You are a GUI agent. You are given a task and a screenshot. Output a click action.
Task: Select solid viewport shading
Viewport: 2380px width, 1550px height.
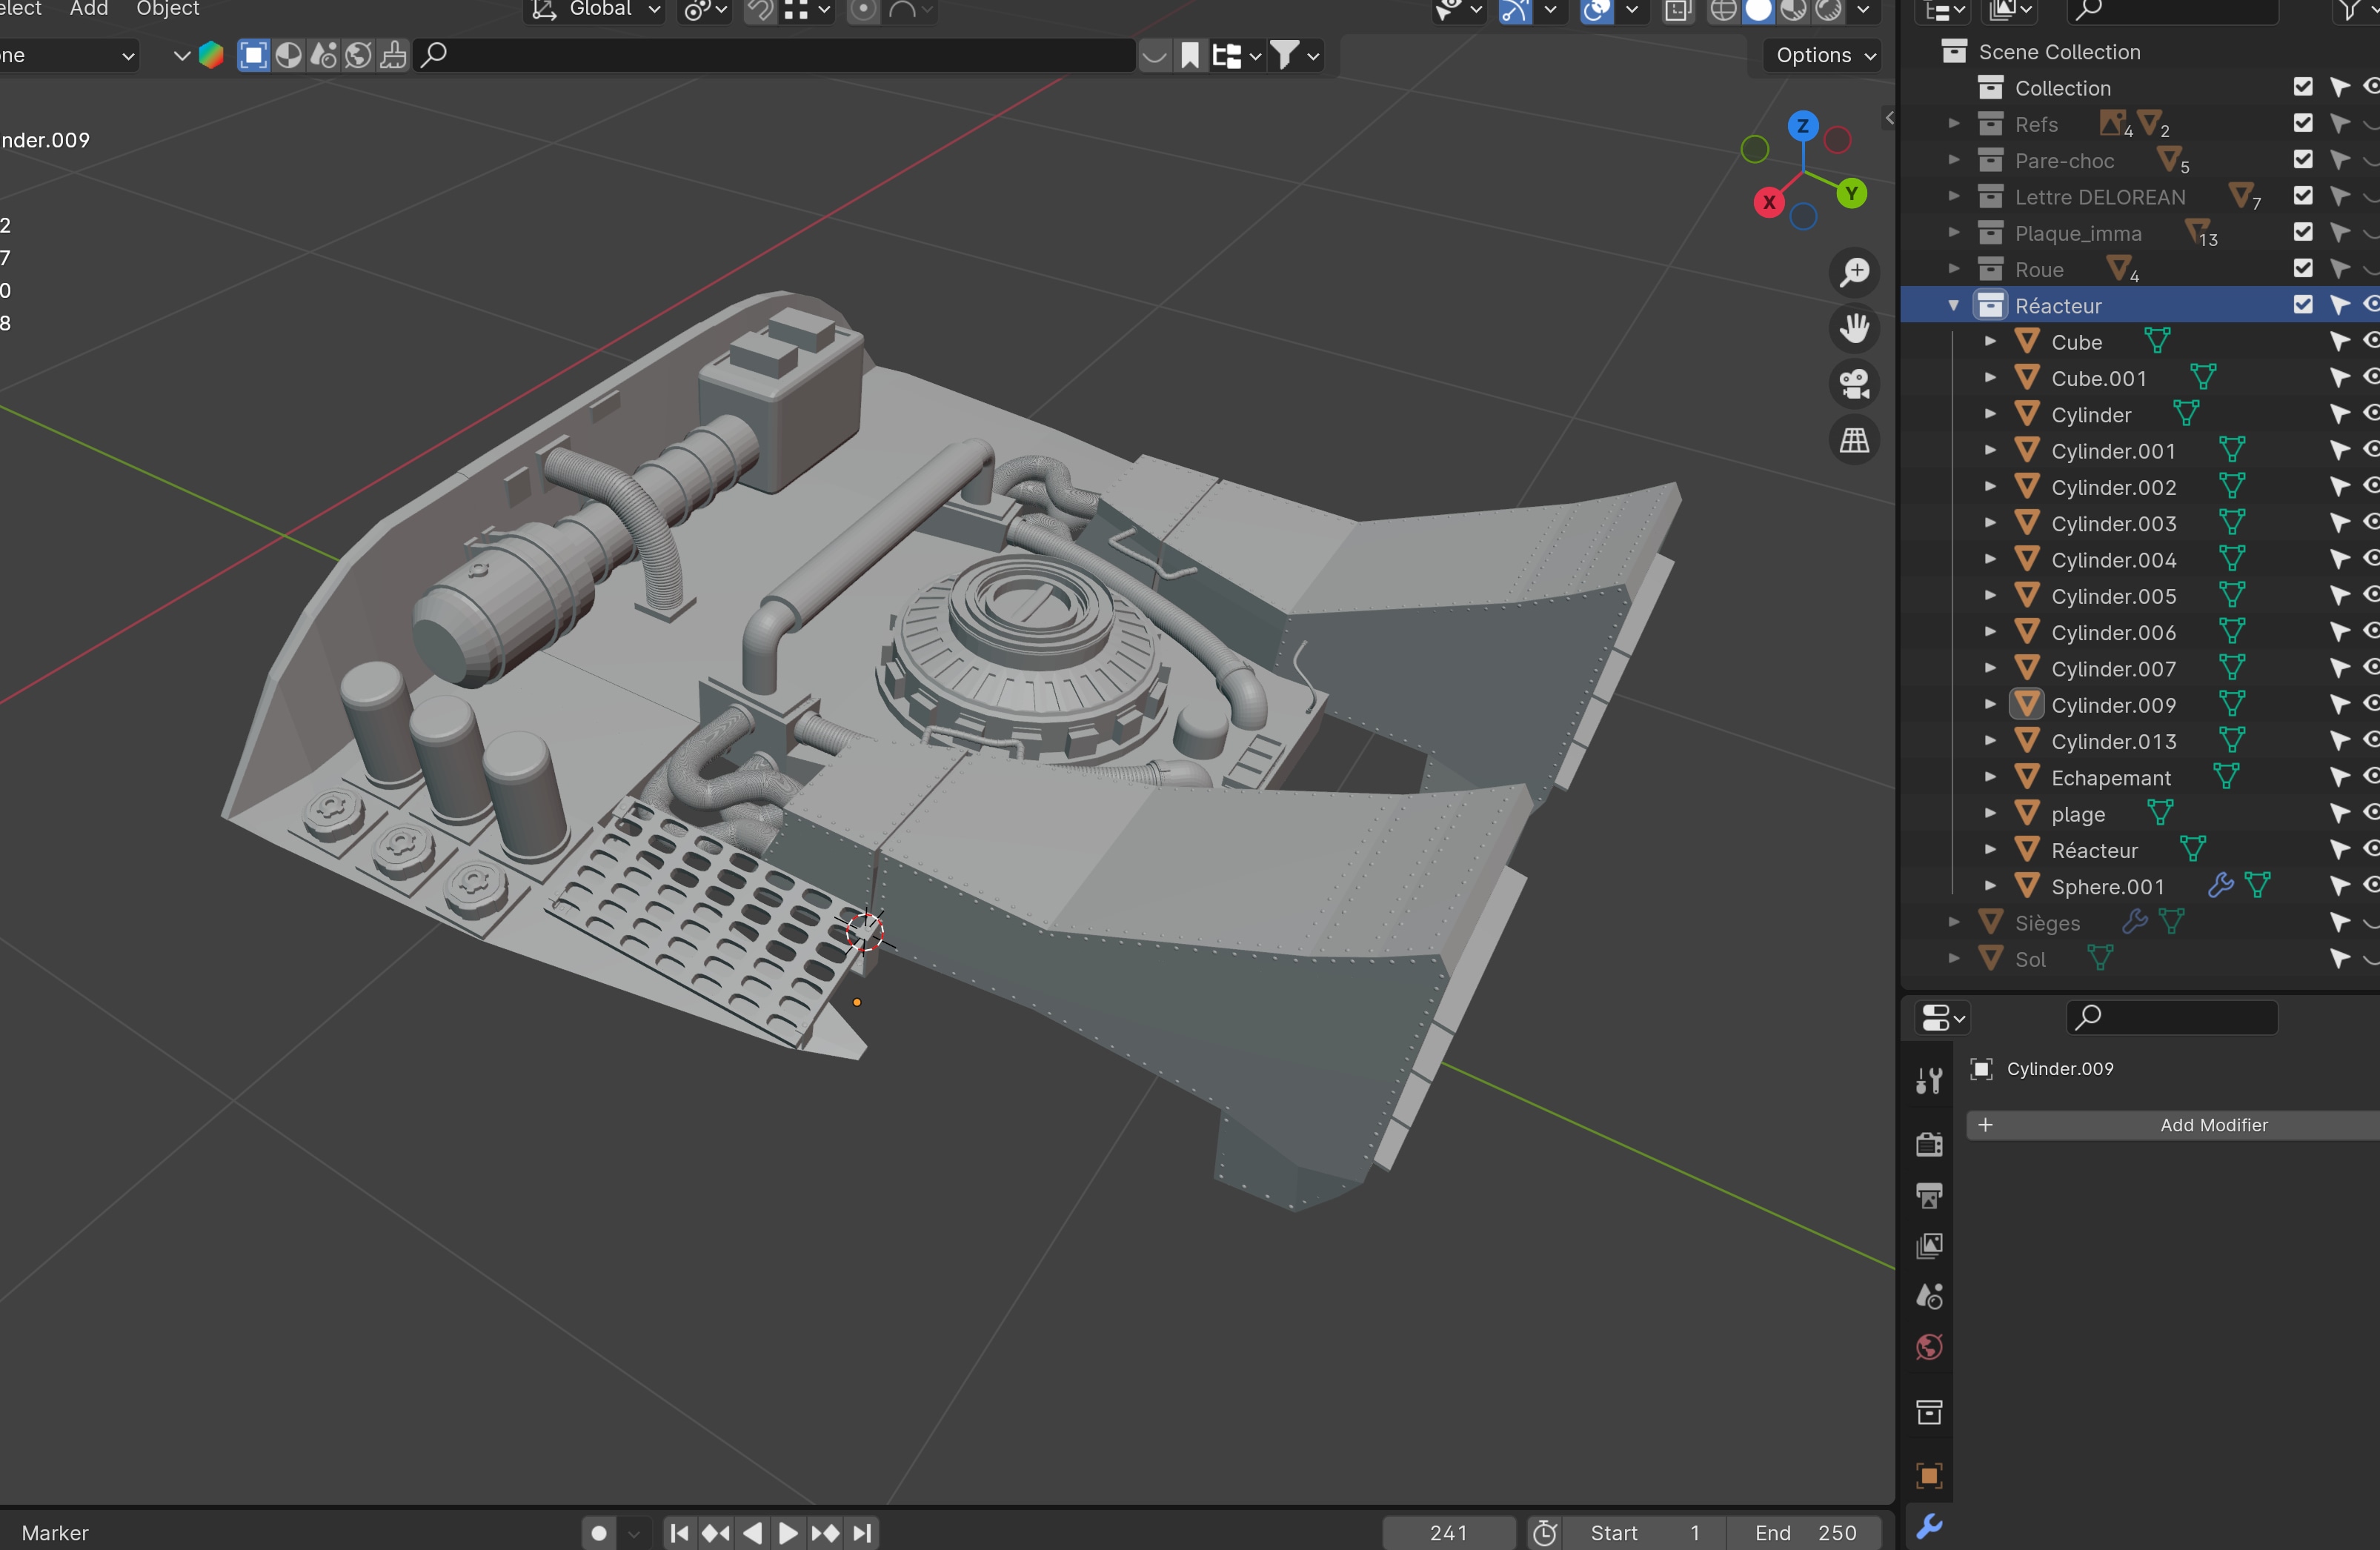pyautogui.click(x=1758, y=10)
